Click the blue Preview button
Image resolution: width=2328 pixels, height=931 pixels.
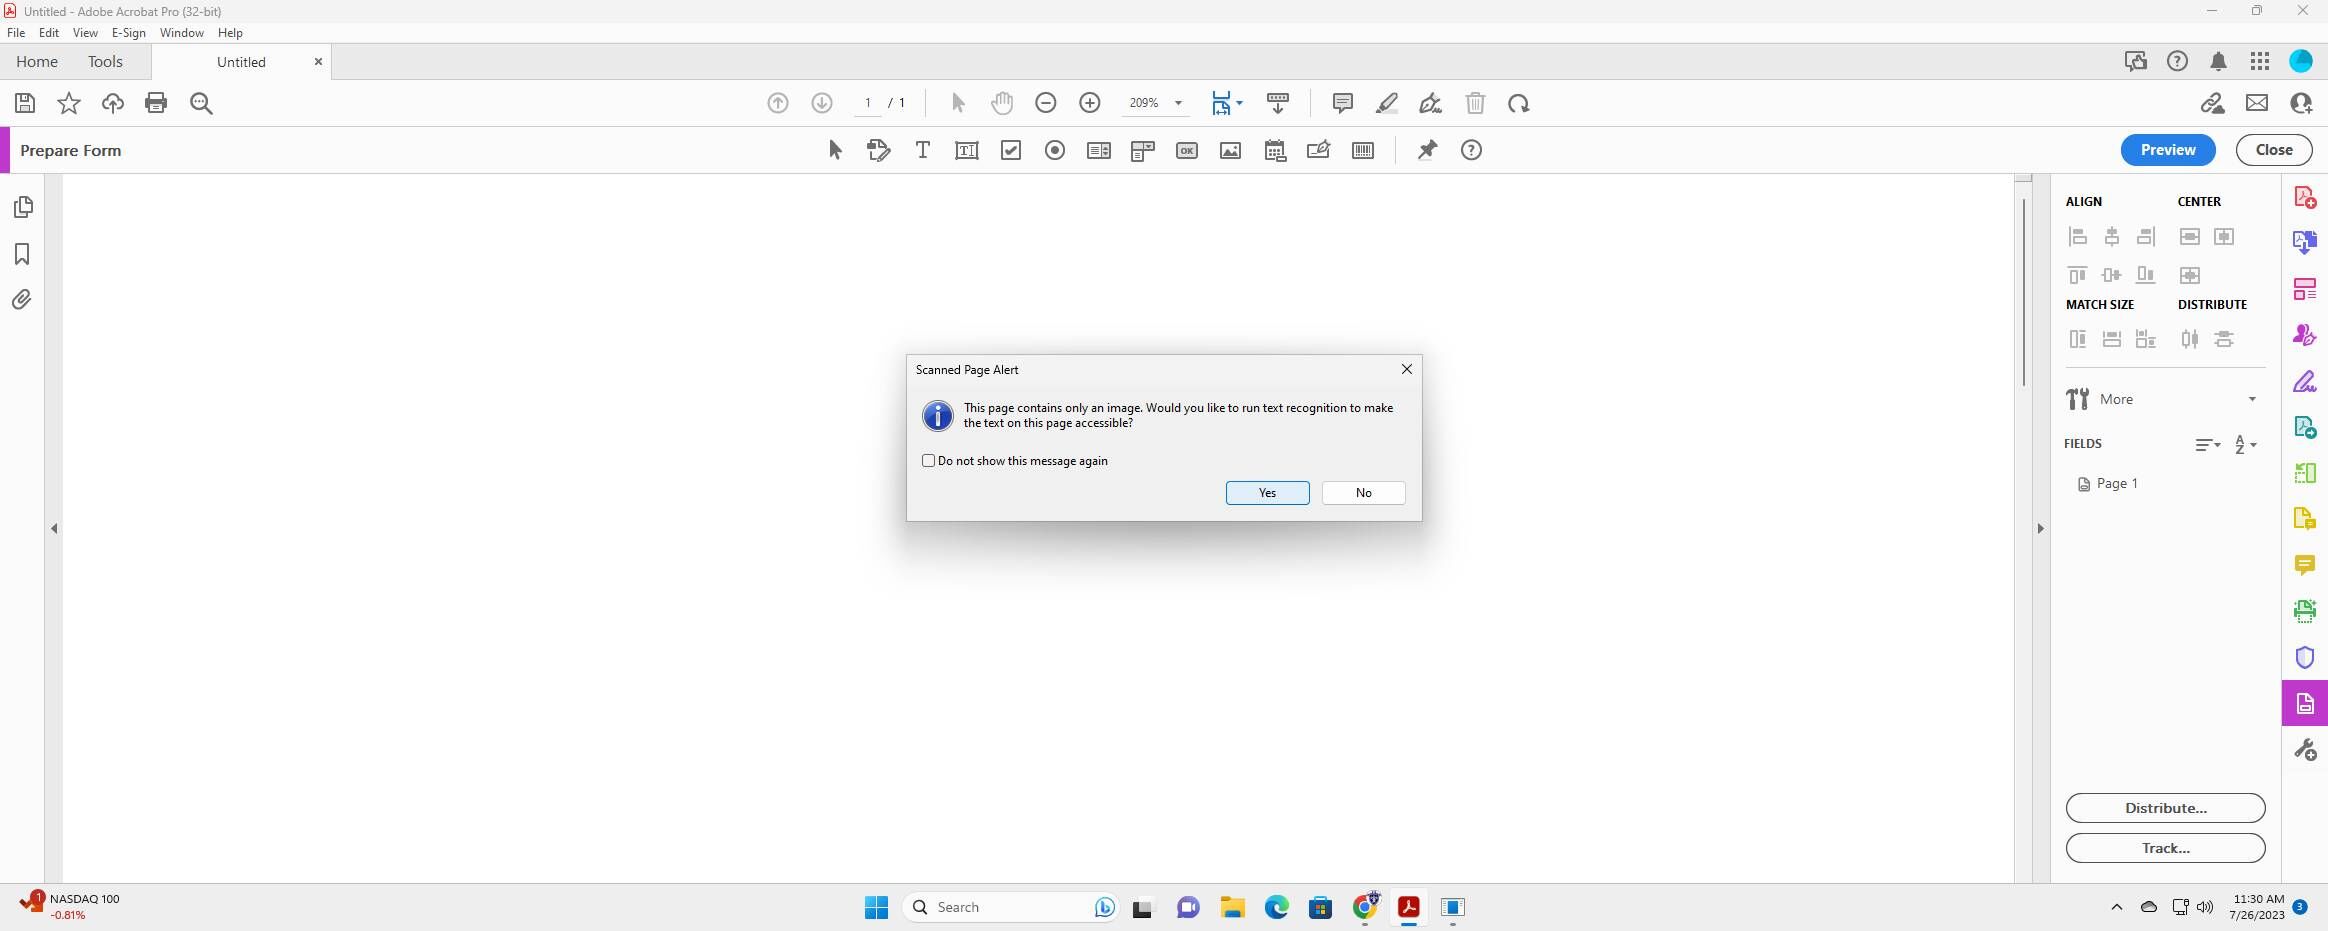(2167, 150)
